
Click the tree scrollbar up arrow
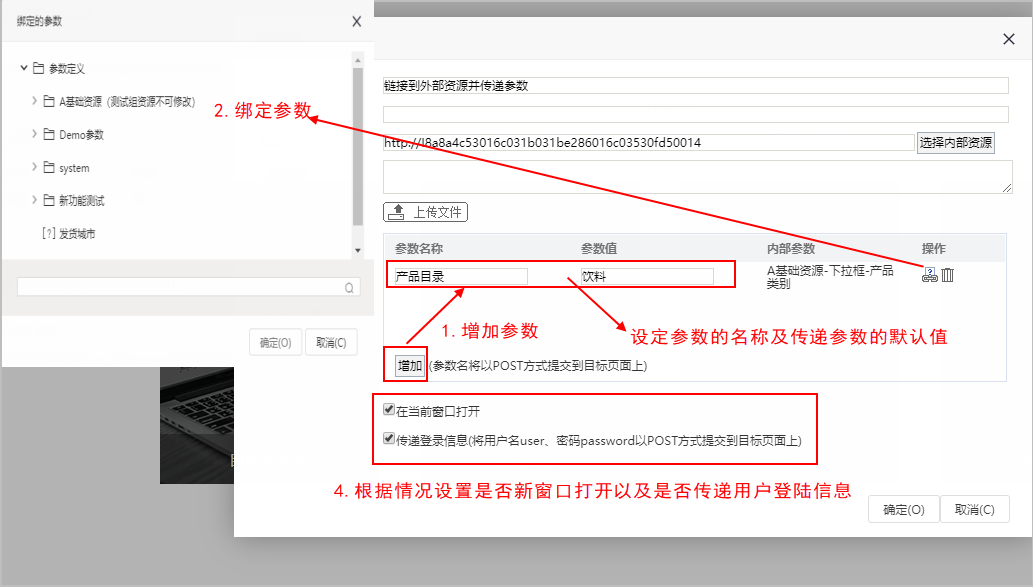point(358,60)
